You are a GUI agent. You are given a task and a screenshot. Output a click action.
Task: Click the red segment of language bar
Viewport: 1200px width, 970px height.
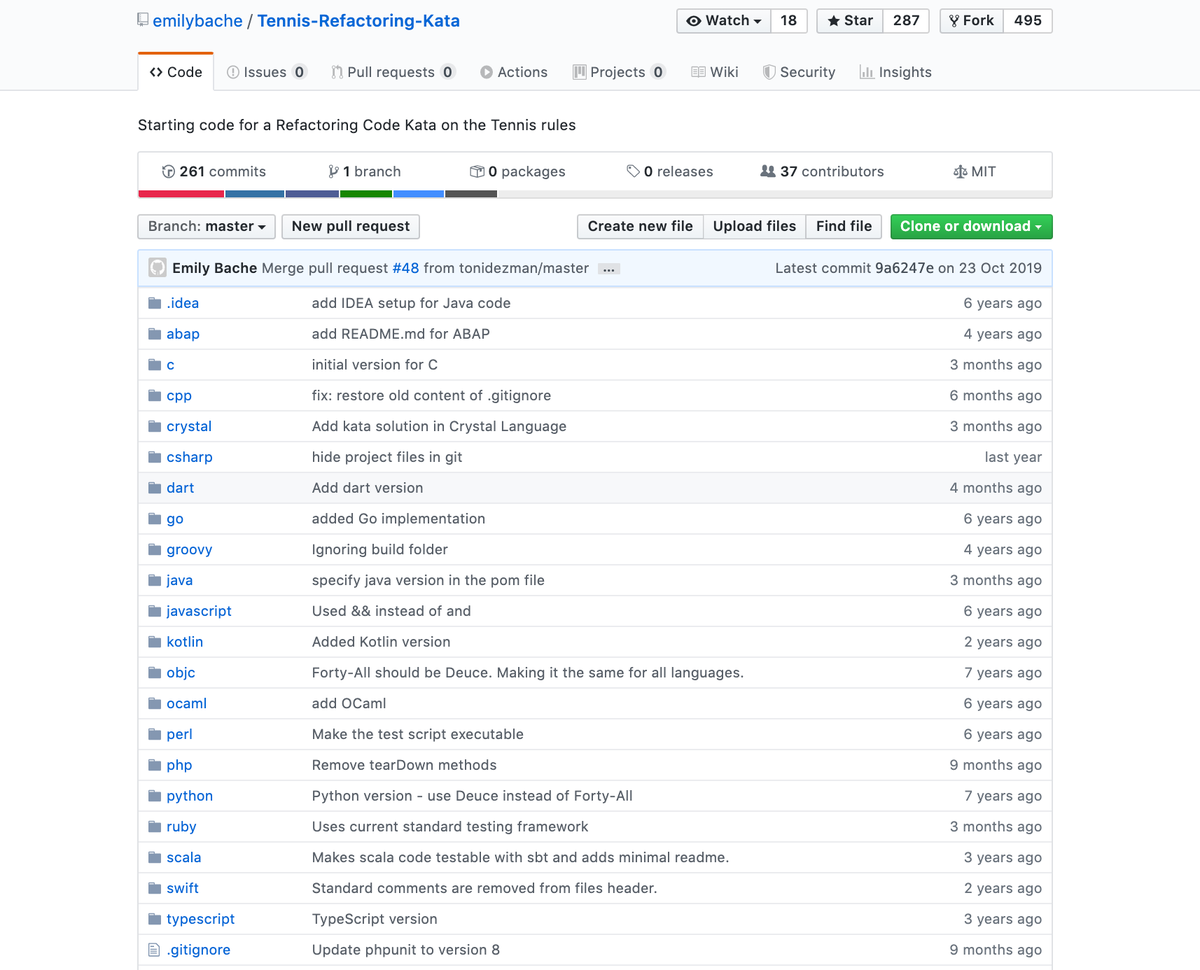click(x=181, y=194)
